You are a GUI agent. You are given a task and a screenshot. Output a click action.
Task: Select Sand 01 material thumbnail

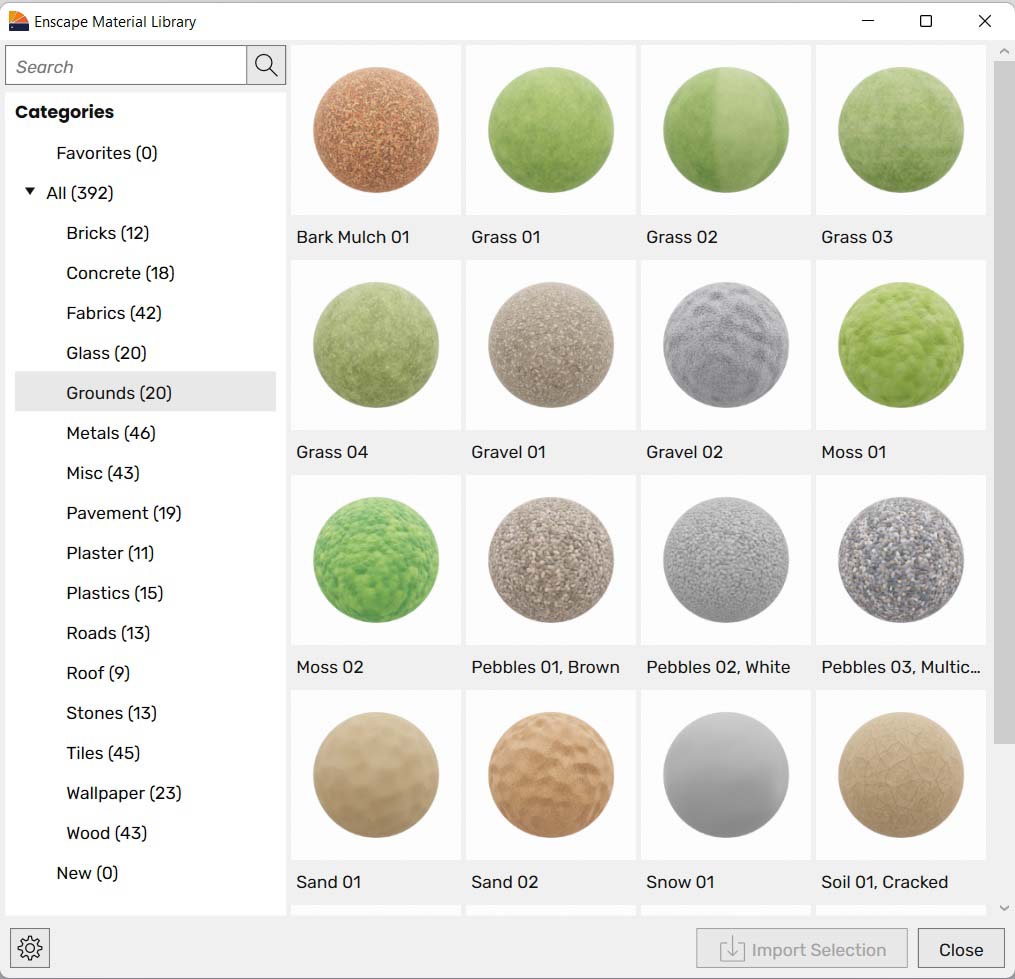tap(375, 774)
